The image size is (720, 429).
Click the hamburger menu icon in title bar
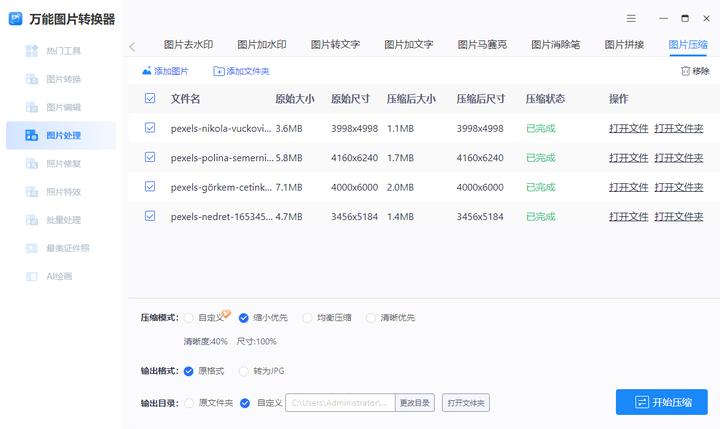point(631,18)
